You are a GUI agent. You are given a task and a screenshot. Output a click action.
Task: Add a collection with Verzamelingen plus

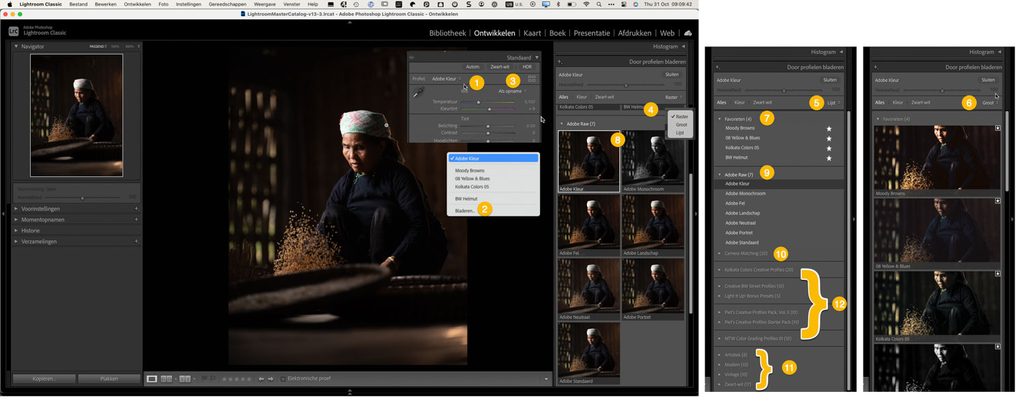(136, 242)
